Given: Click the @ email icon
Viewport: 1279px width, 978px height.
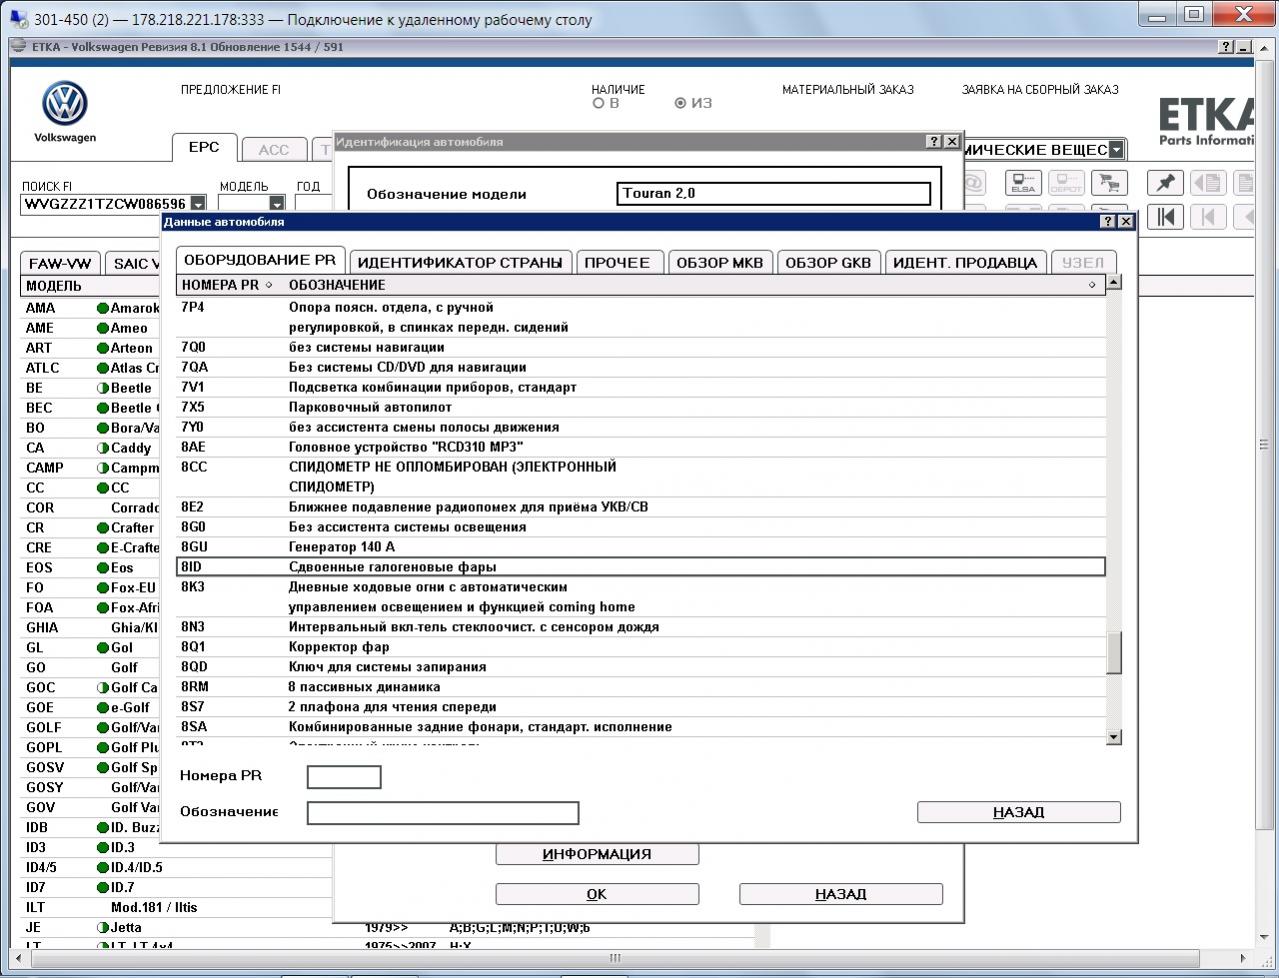Looking at the screenshot, I should pyautogui.click(x=972, y=183).
